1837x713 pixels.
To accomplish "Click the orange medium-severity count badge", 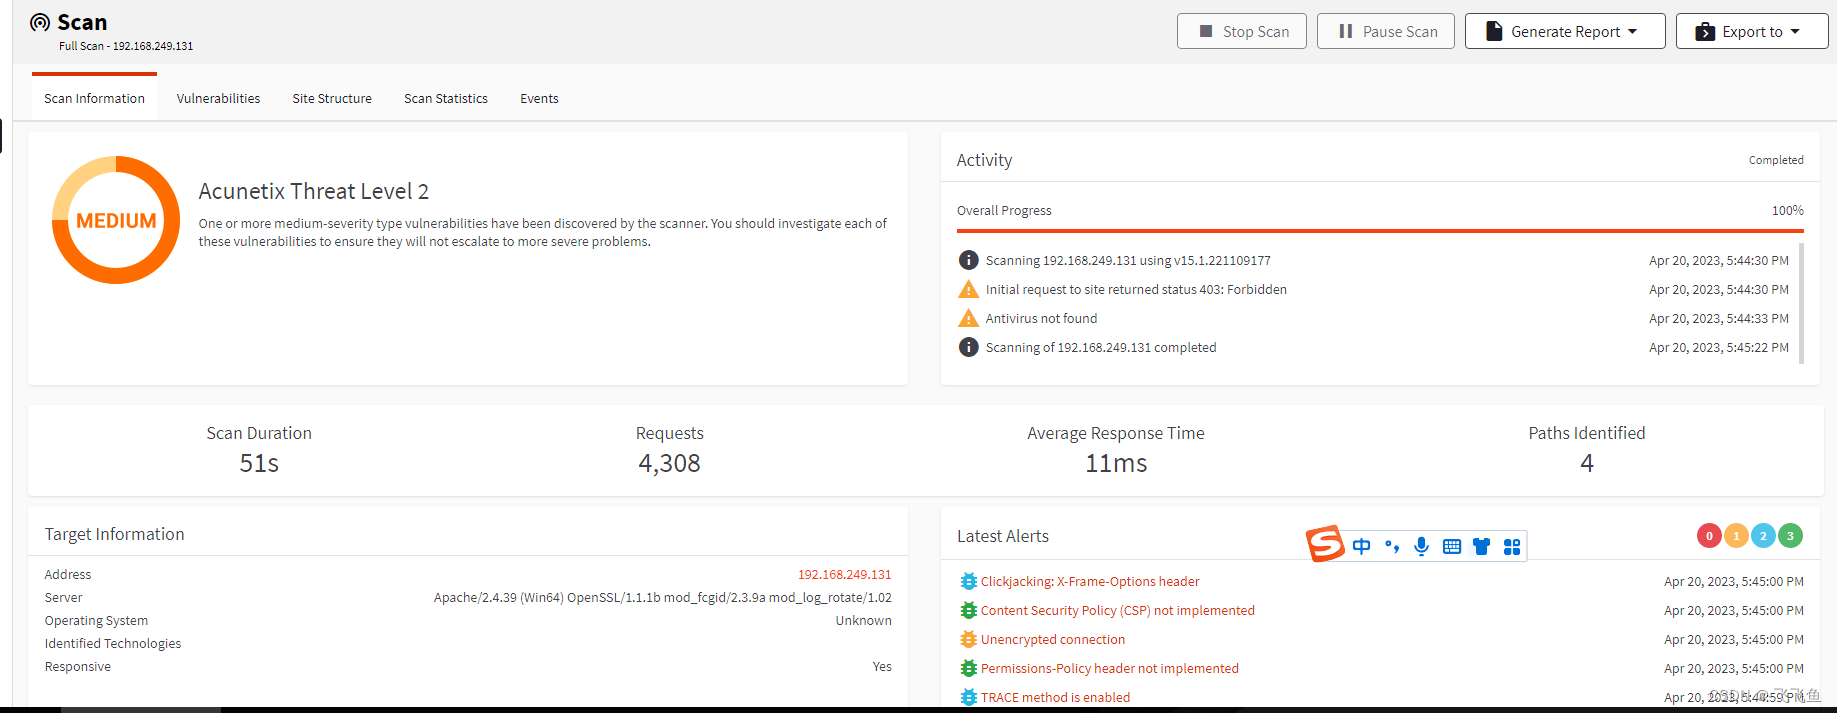I will (1736, 536).
